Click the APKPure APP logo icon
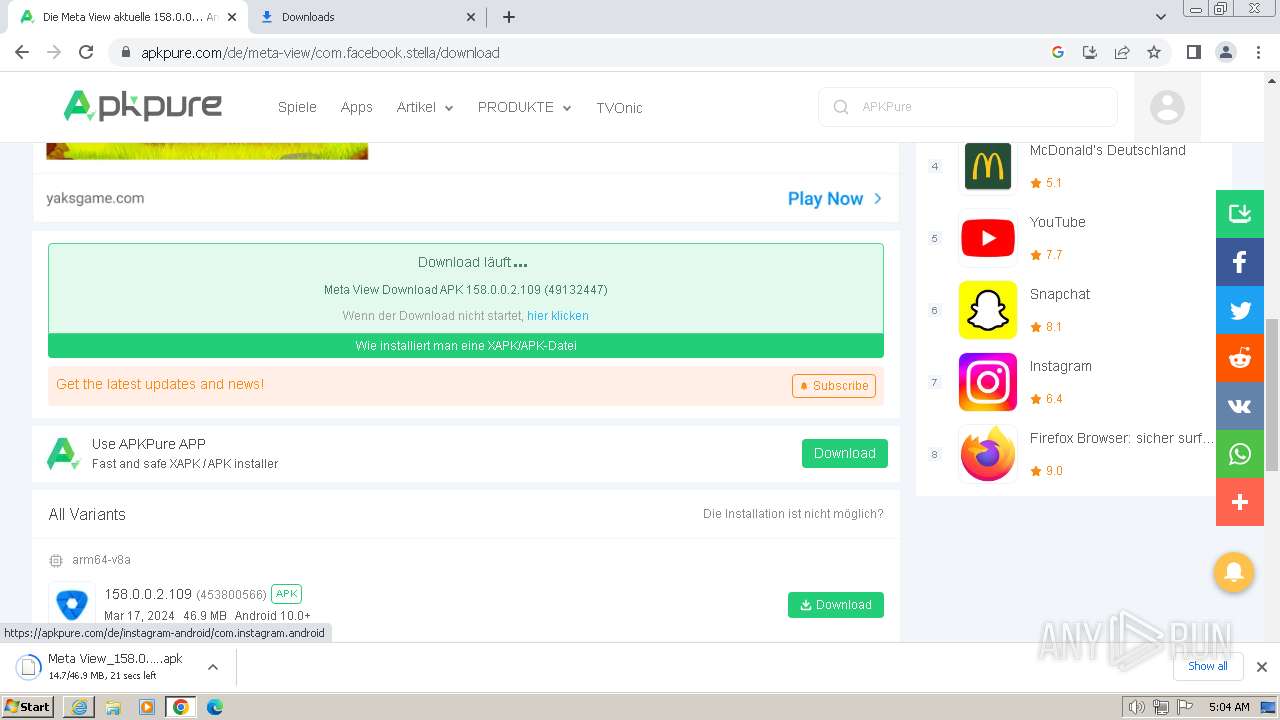Screen dimensions: 1280x720 pos(63,454)
